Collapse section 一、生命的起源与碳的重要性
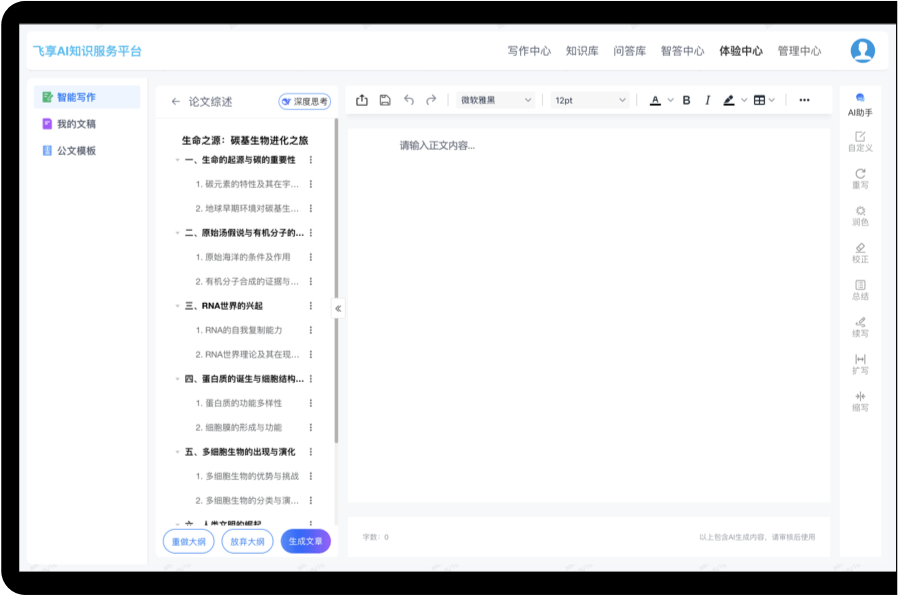Screen dimensions: 898x596 click(177, 160)
